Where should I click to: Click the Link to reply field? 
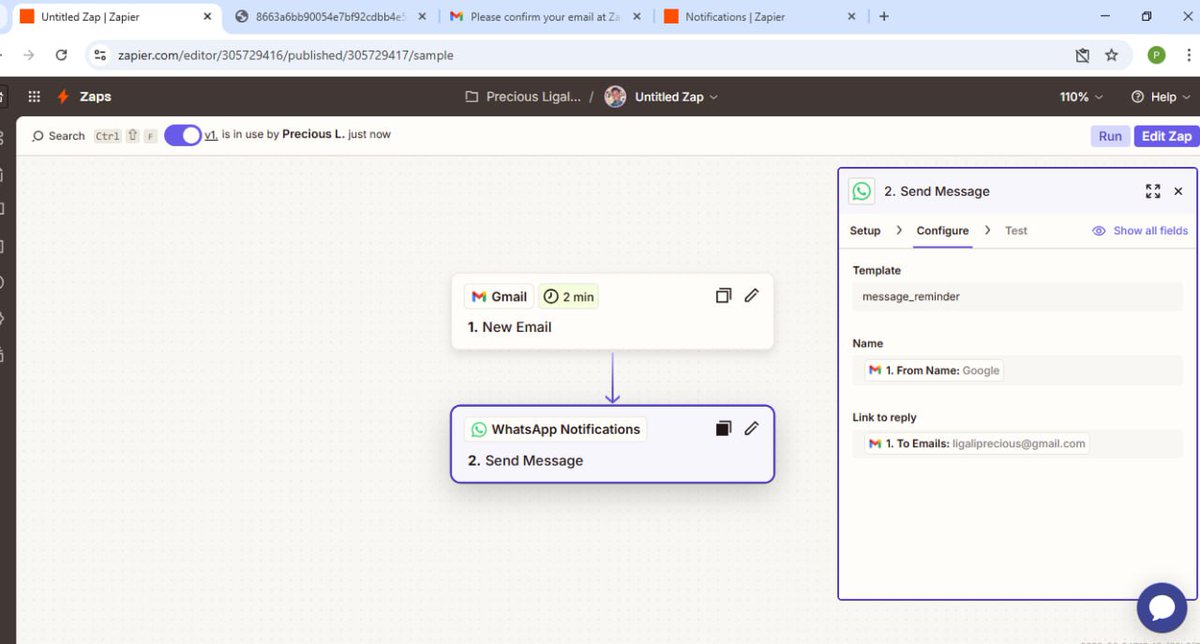(1017, 443)
